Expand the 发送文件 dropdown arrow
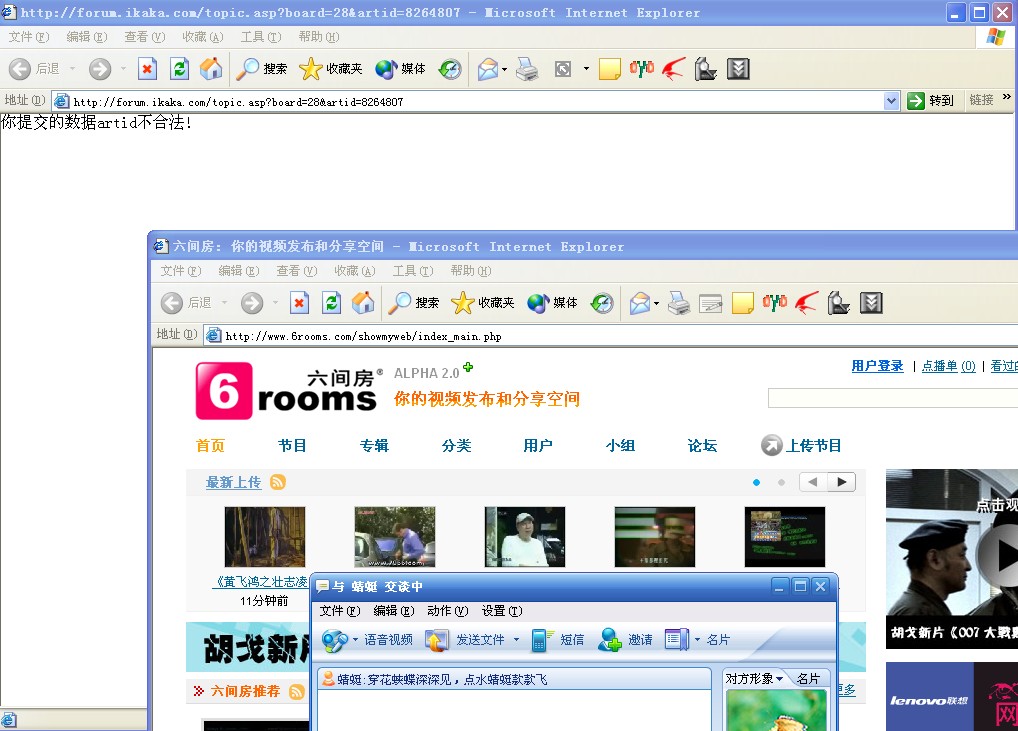 coord(517,640)
